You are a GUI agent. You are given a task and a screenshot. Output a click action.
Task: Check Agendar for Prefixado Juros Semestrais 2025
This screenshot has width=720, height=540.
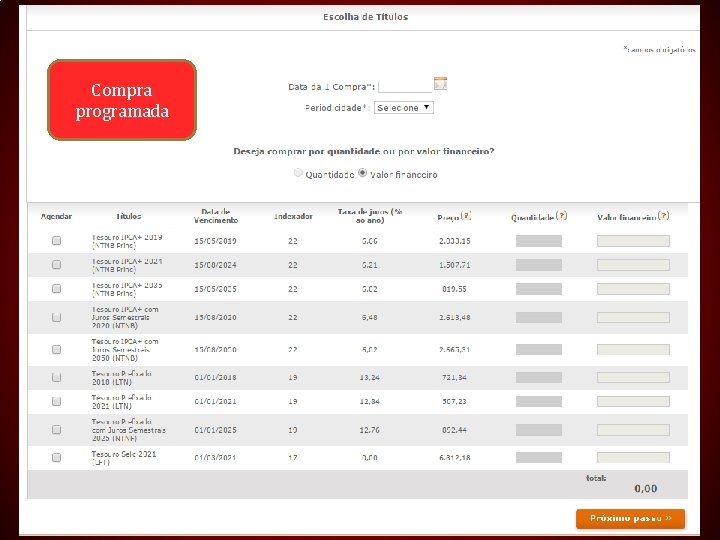[x=56, y=429]
